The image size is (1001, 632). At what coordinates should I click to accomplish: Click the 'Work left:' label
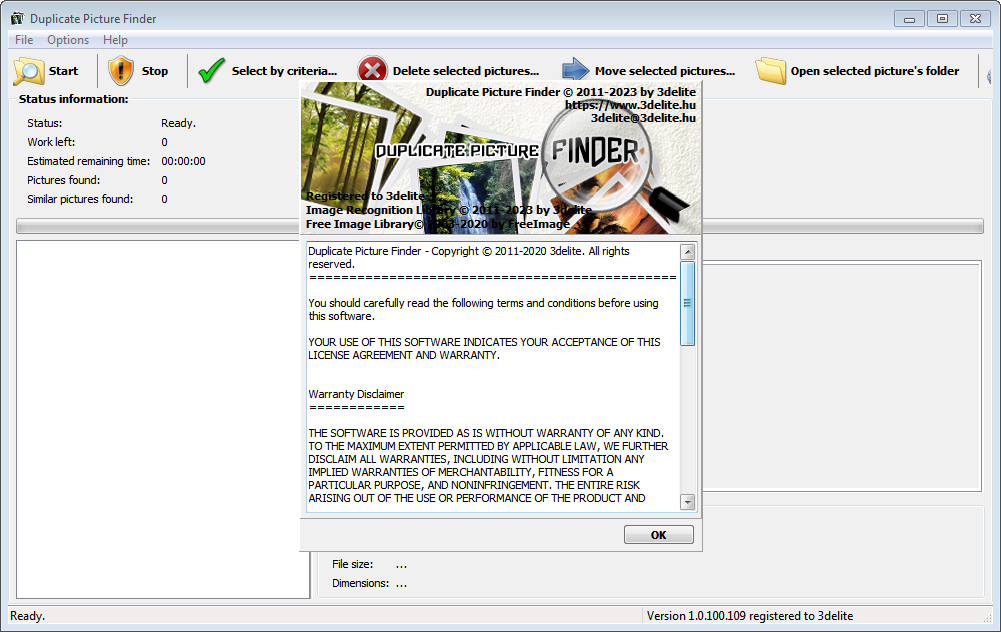[50, 142]
